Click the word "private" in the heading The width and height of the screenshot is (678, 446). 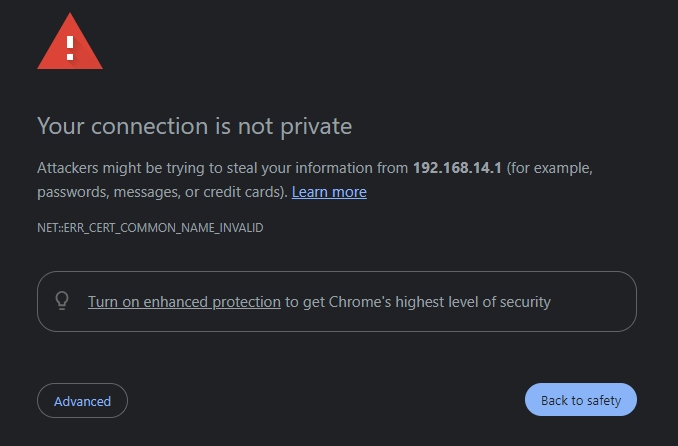317,126
